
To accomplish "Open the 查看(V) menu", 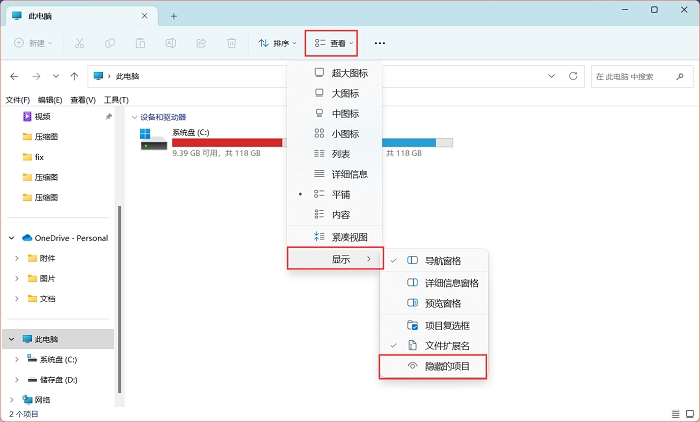I will click(83, 100).
